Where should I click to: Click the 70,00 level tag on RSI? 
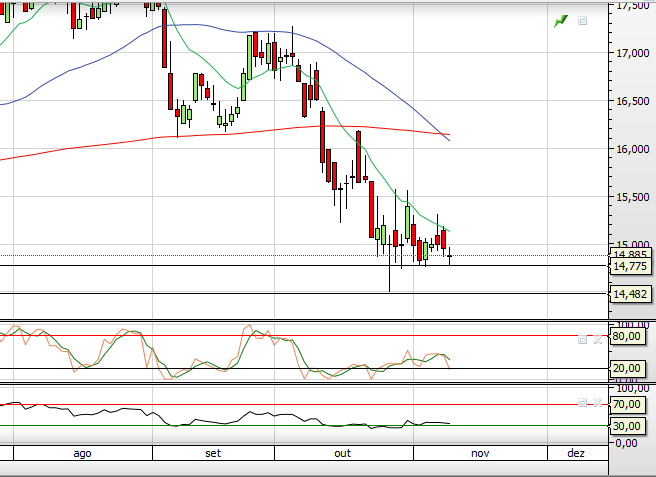pyautogui.click(x=626, y=404)
